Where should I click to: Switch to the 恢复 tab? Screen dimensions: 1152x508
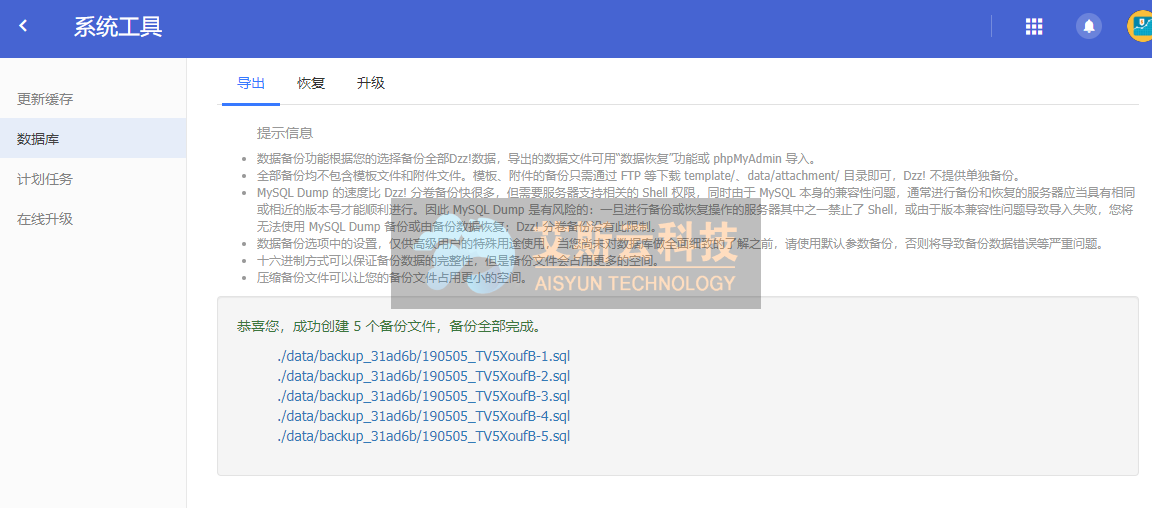pos(311,83)
